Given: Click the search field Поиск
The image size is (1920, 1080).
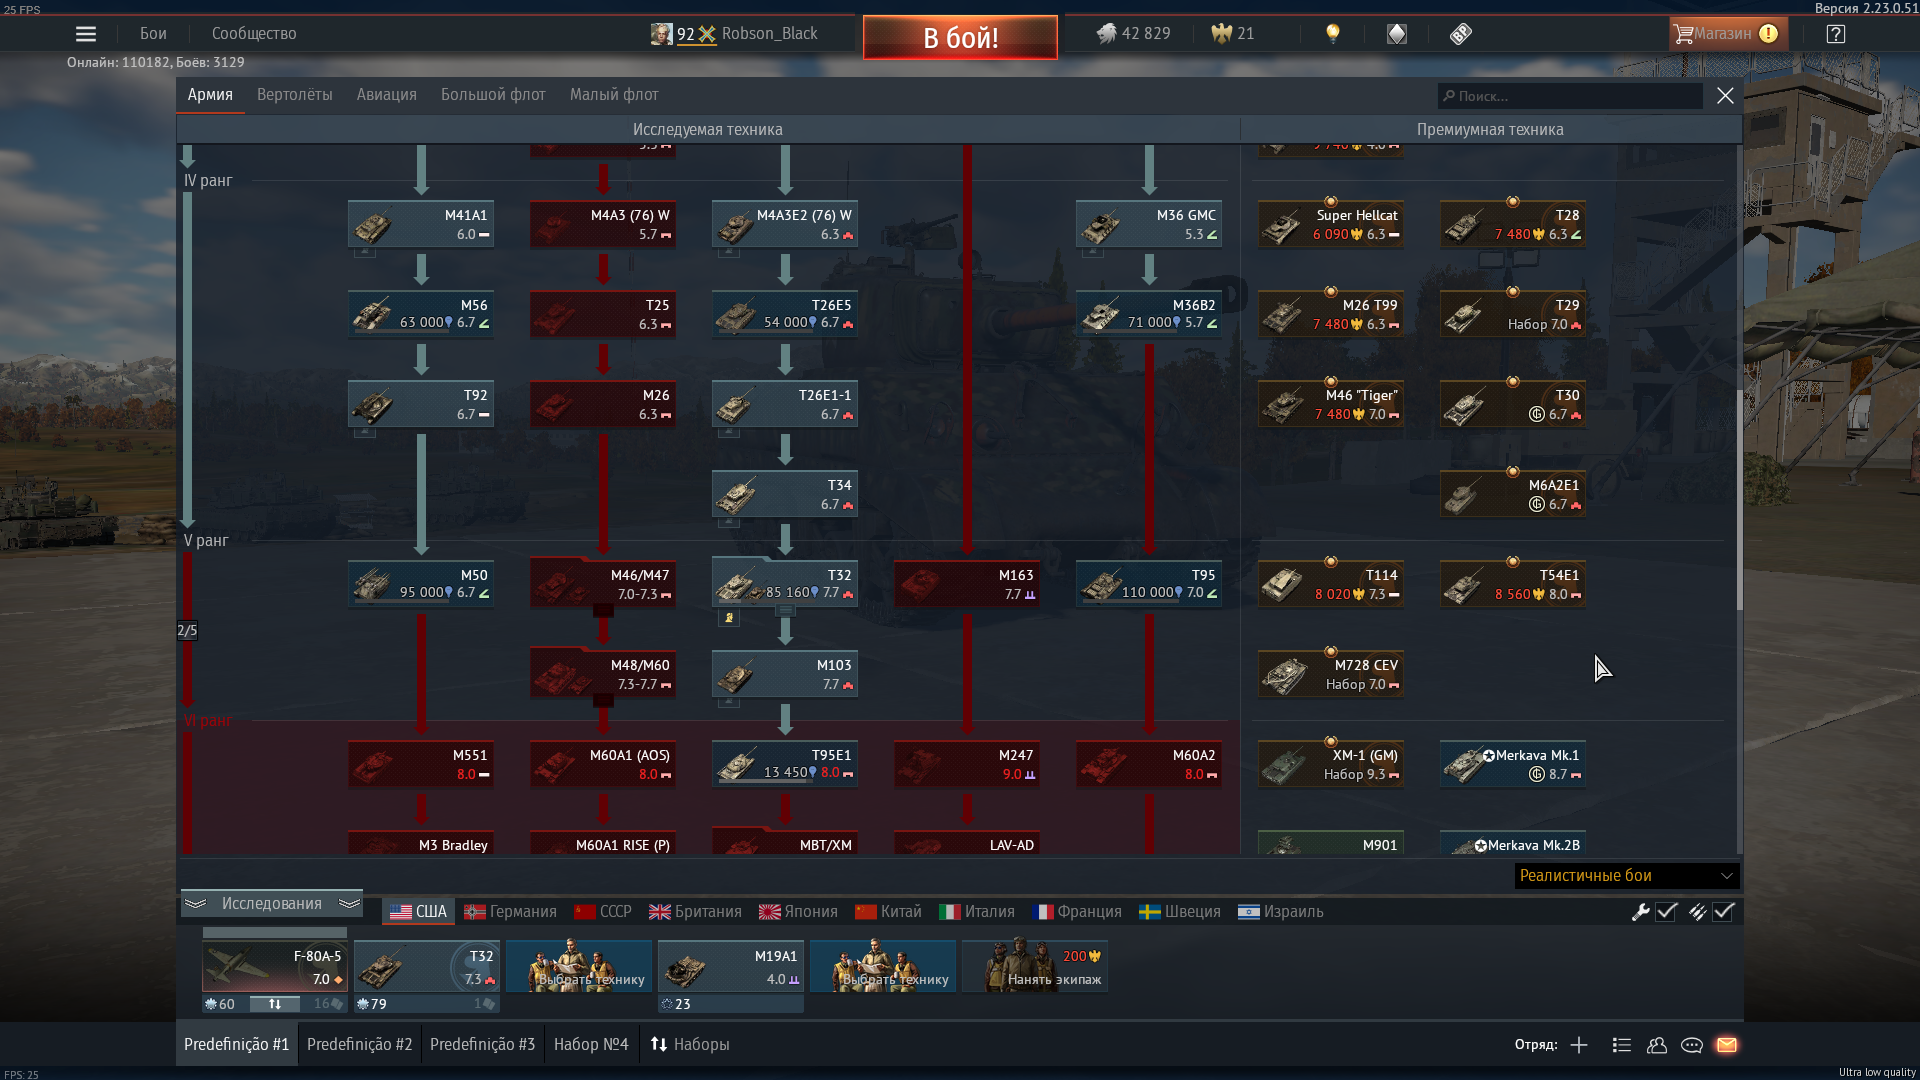Looking at the screenshot, I should point(1570,96).
